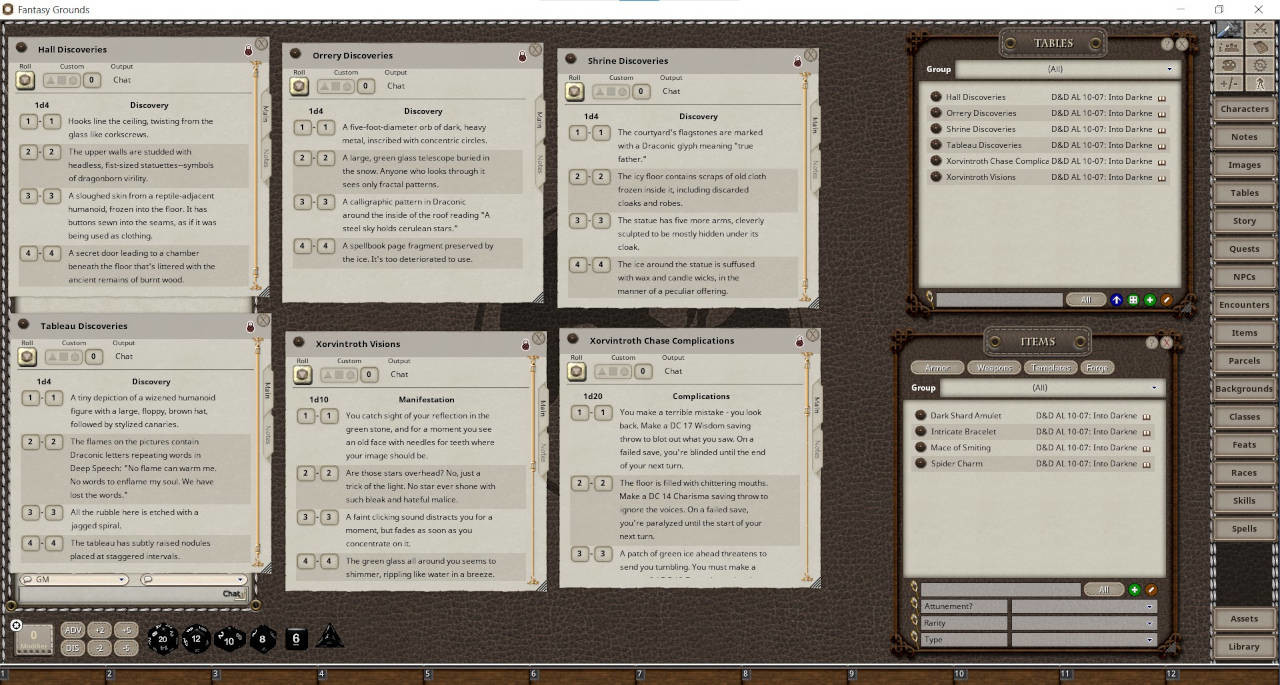Open the book icon beside Hall Discoveries entry
The height and width of the screenshot is (685, 1280).
(1162, 97)
